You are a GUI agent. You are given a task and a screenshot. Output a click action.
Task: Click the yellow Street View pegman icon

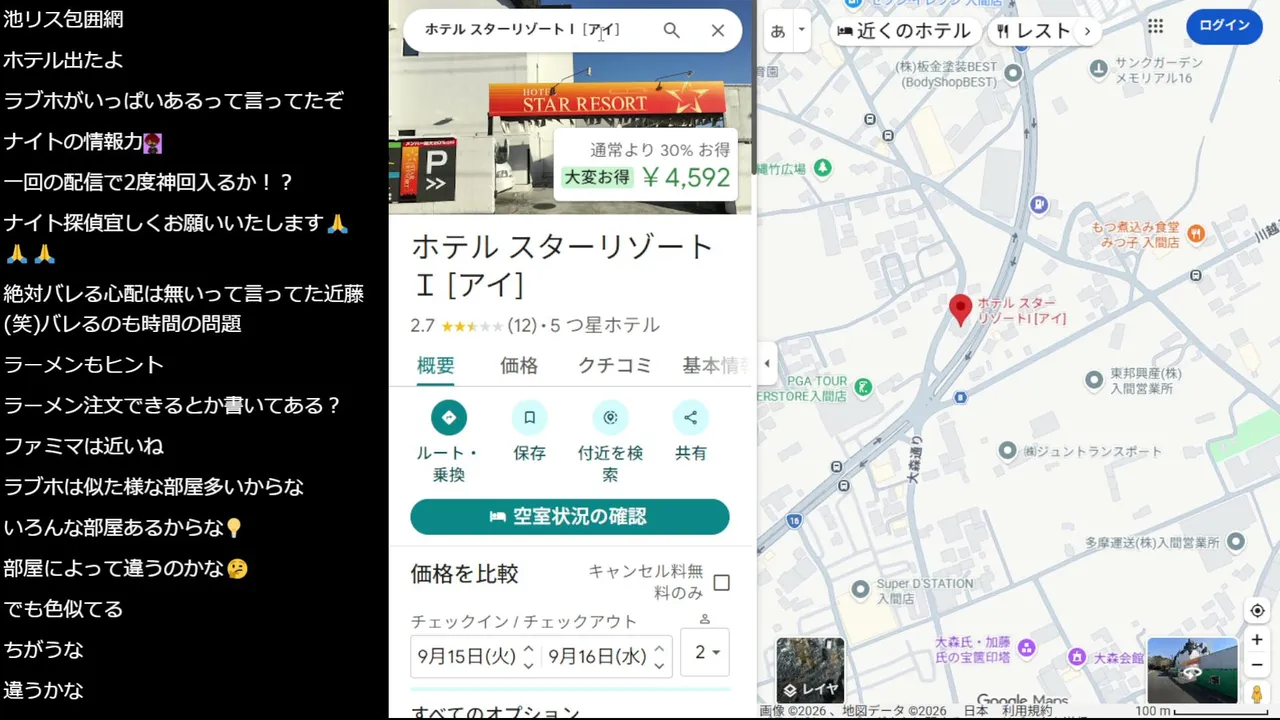[x=1257, y=694]
